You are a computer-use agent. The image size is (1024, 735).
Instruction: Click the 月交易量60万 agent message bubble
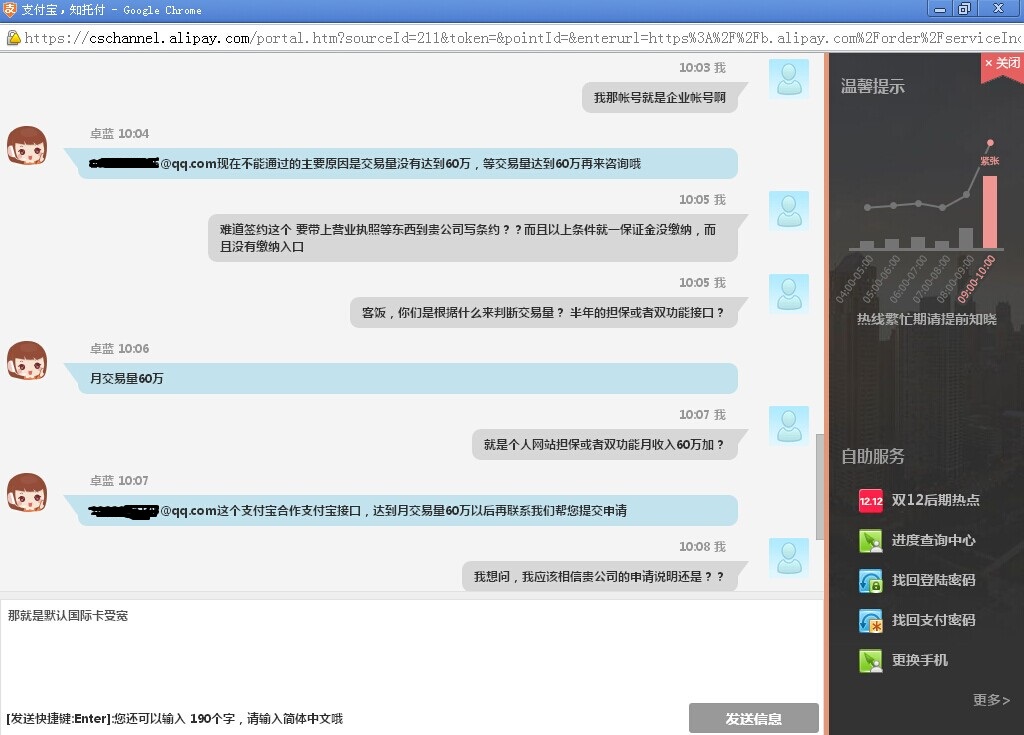click(x=400, y=379)
